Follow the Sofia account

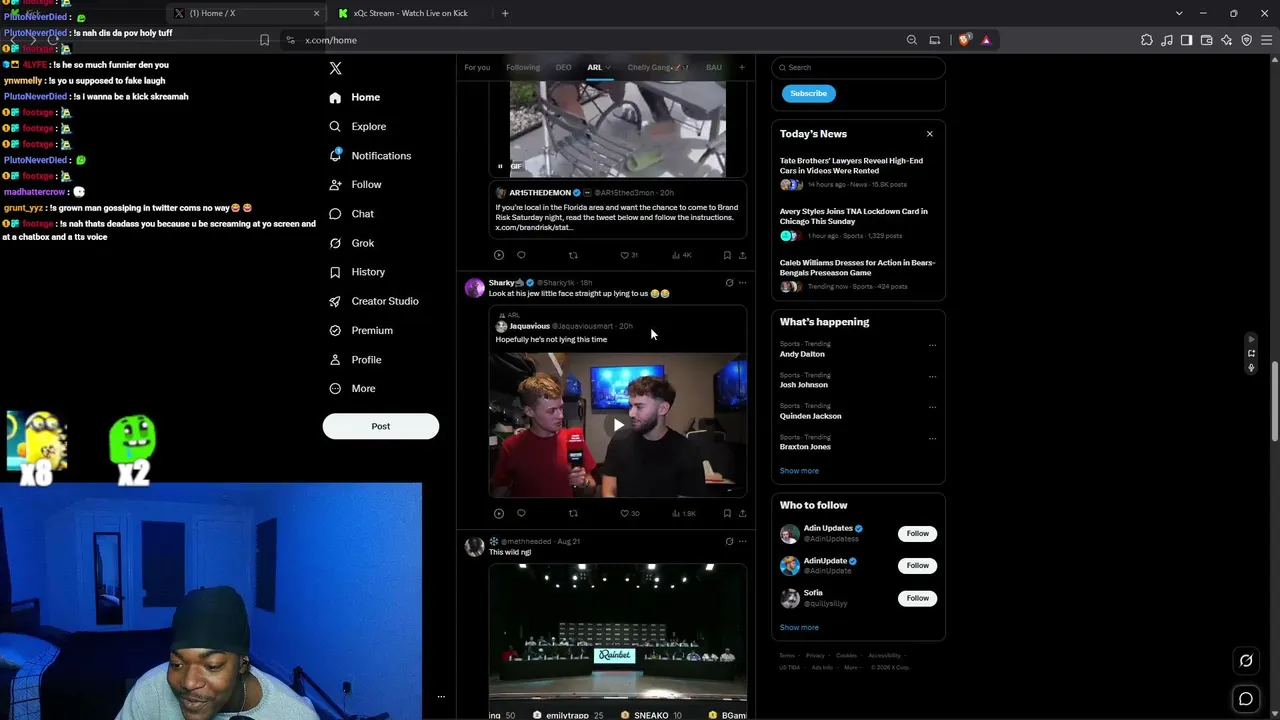tap(917, 598)
